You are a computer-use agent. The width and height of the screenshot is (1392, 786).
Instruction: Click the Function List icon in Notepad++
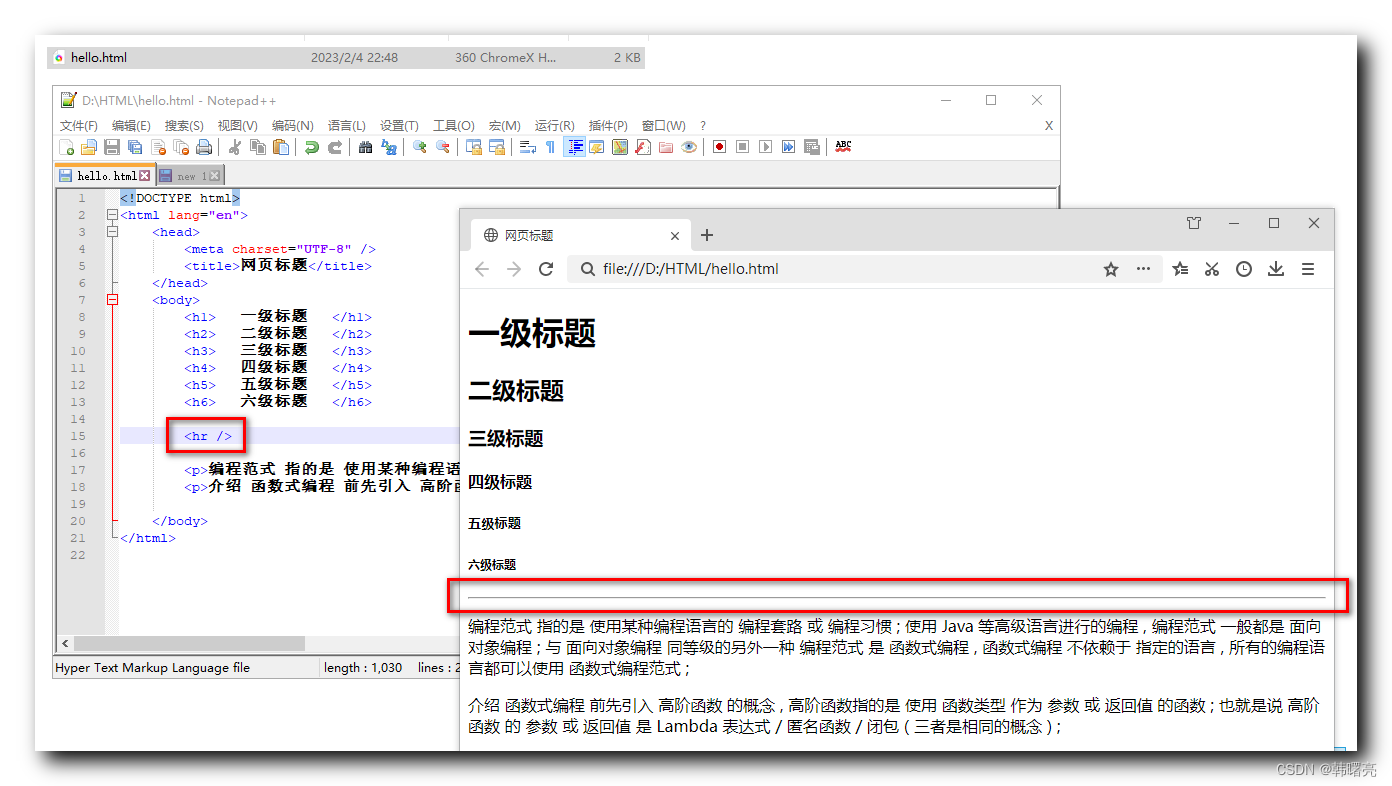click(x=642, y=147)
